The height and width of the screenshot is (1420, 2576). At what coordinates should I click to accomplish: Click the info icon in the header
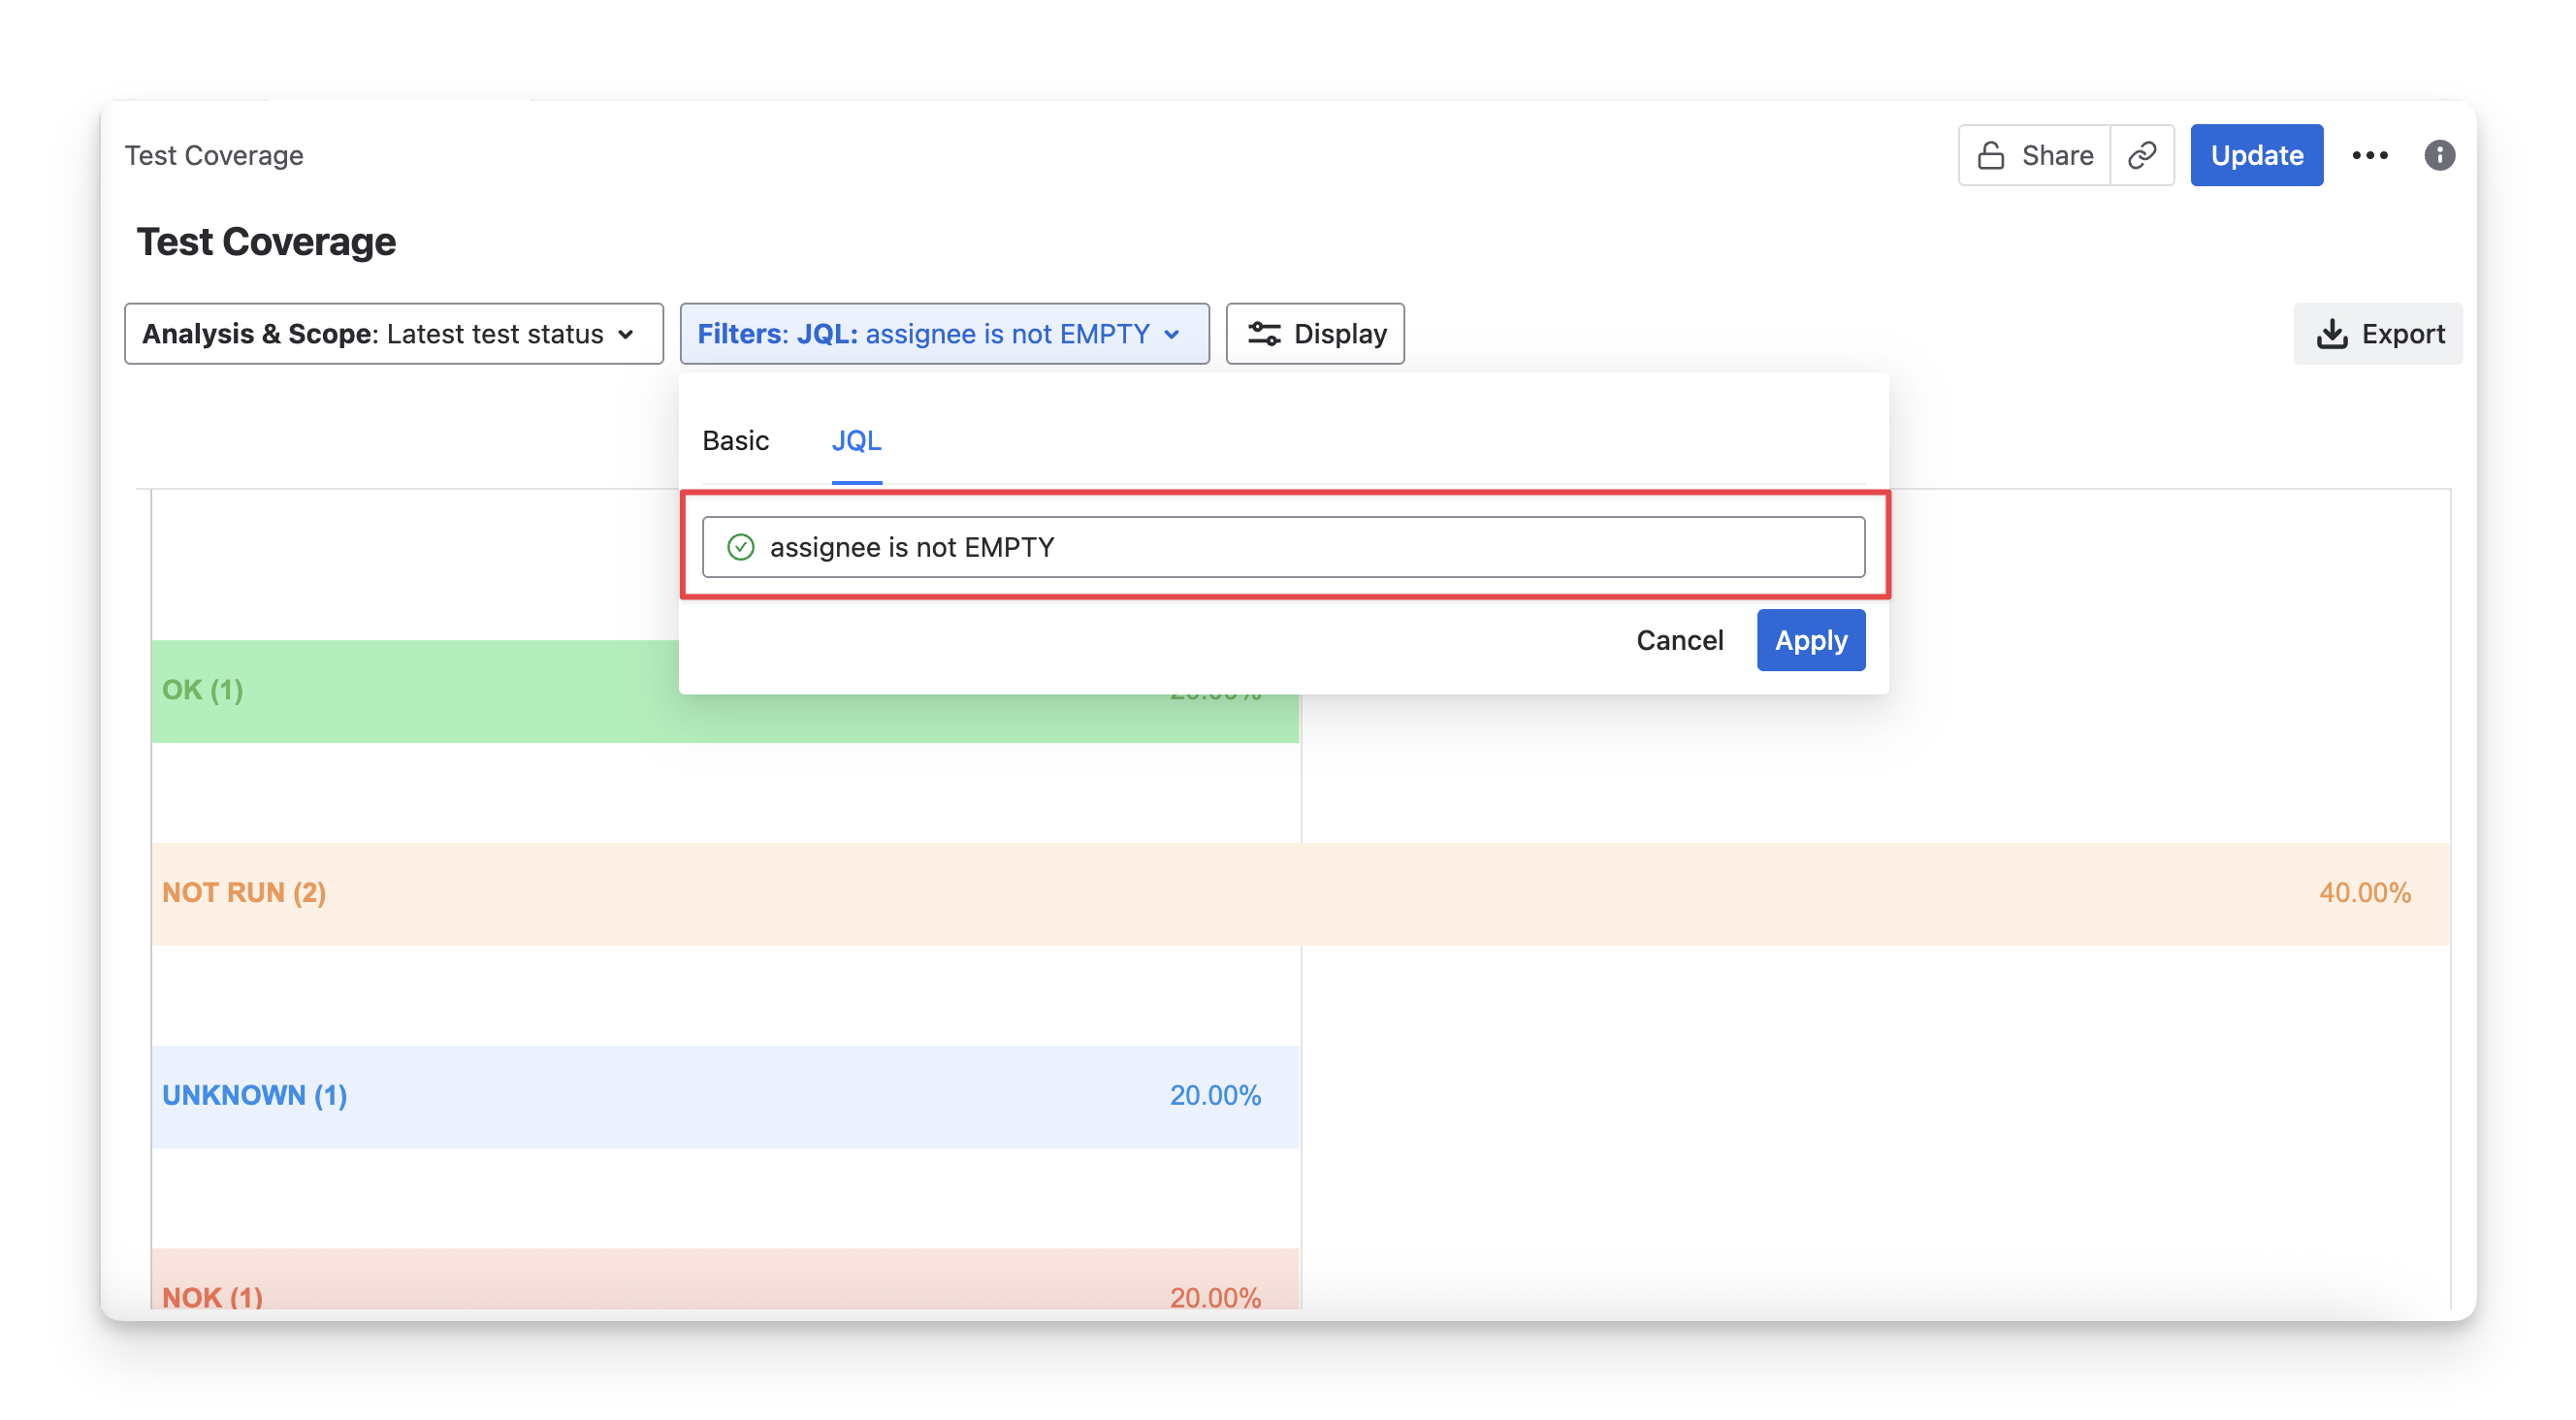[x=2439, y=155]
